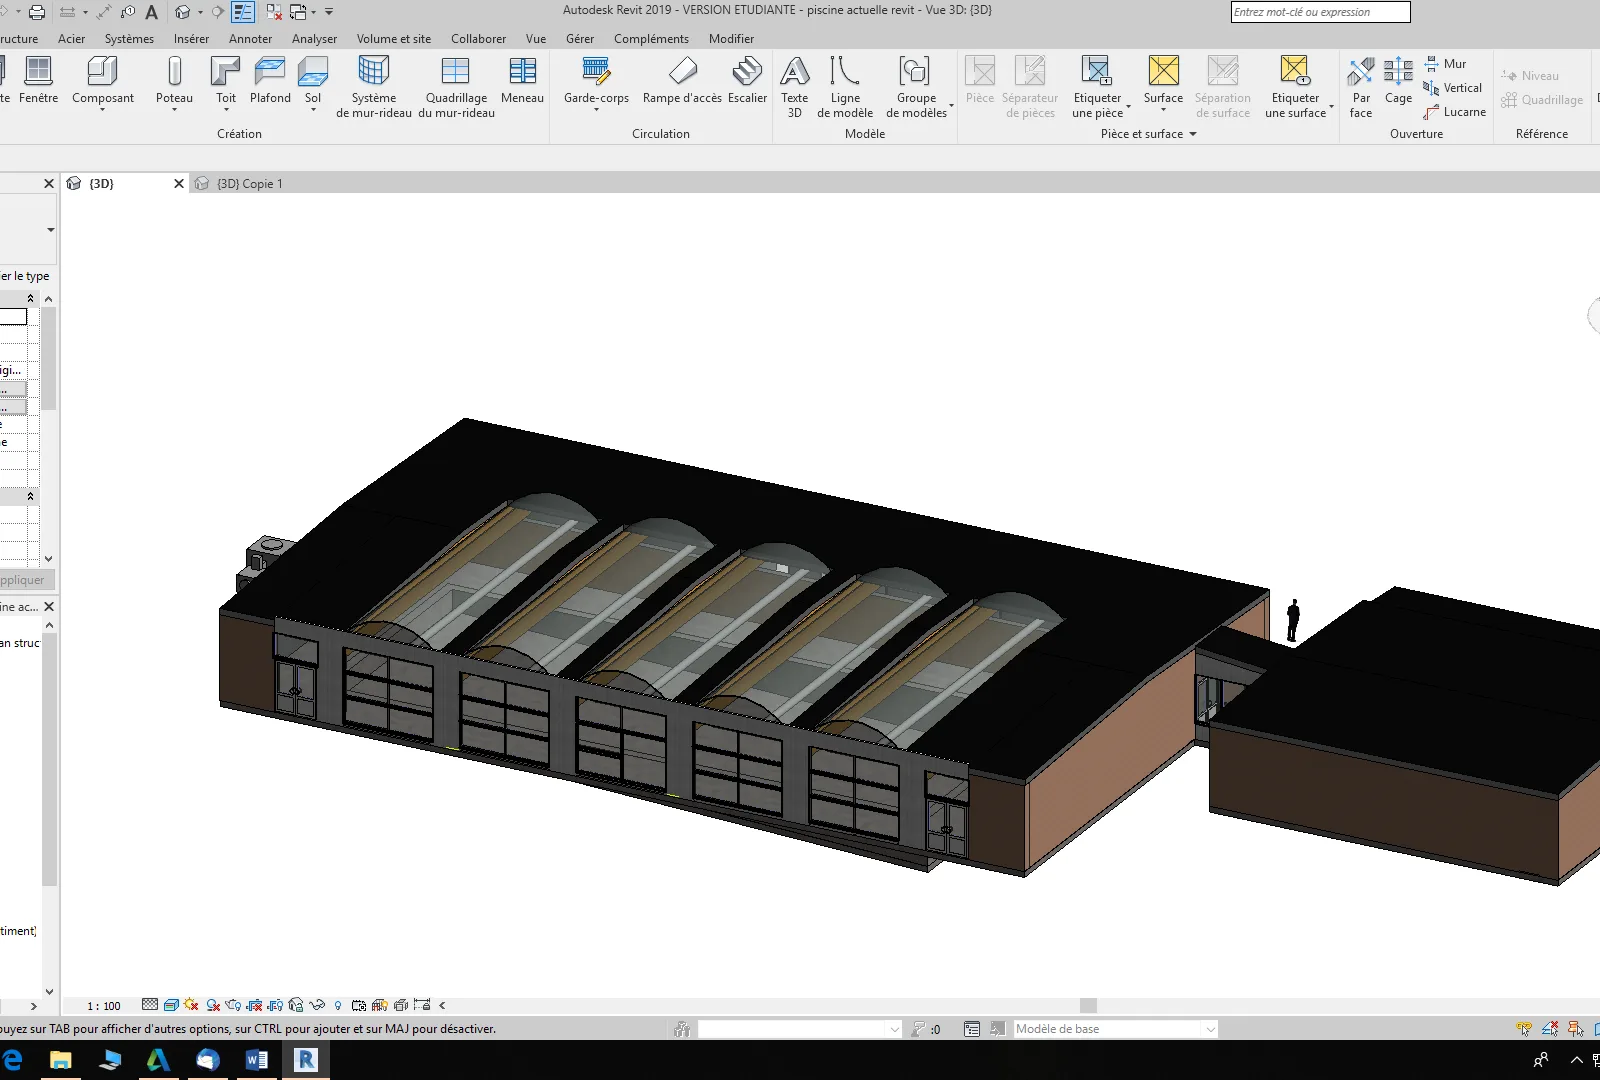
Task: Switch to the Gérer tab
Action: (x=580, y=39)
